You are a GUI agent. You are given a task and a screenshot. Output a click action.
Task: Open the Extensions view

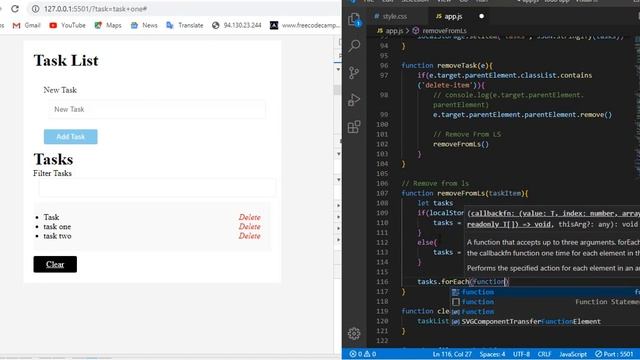coord(354,127)
